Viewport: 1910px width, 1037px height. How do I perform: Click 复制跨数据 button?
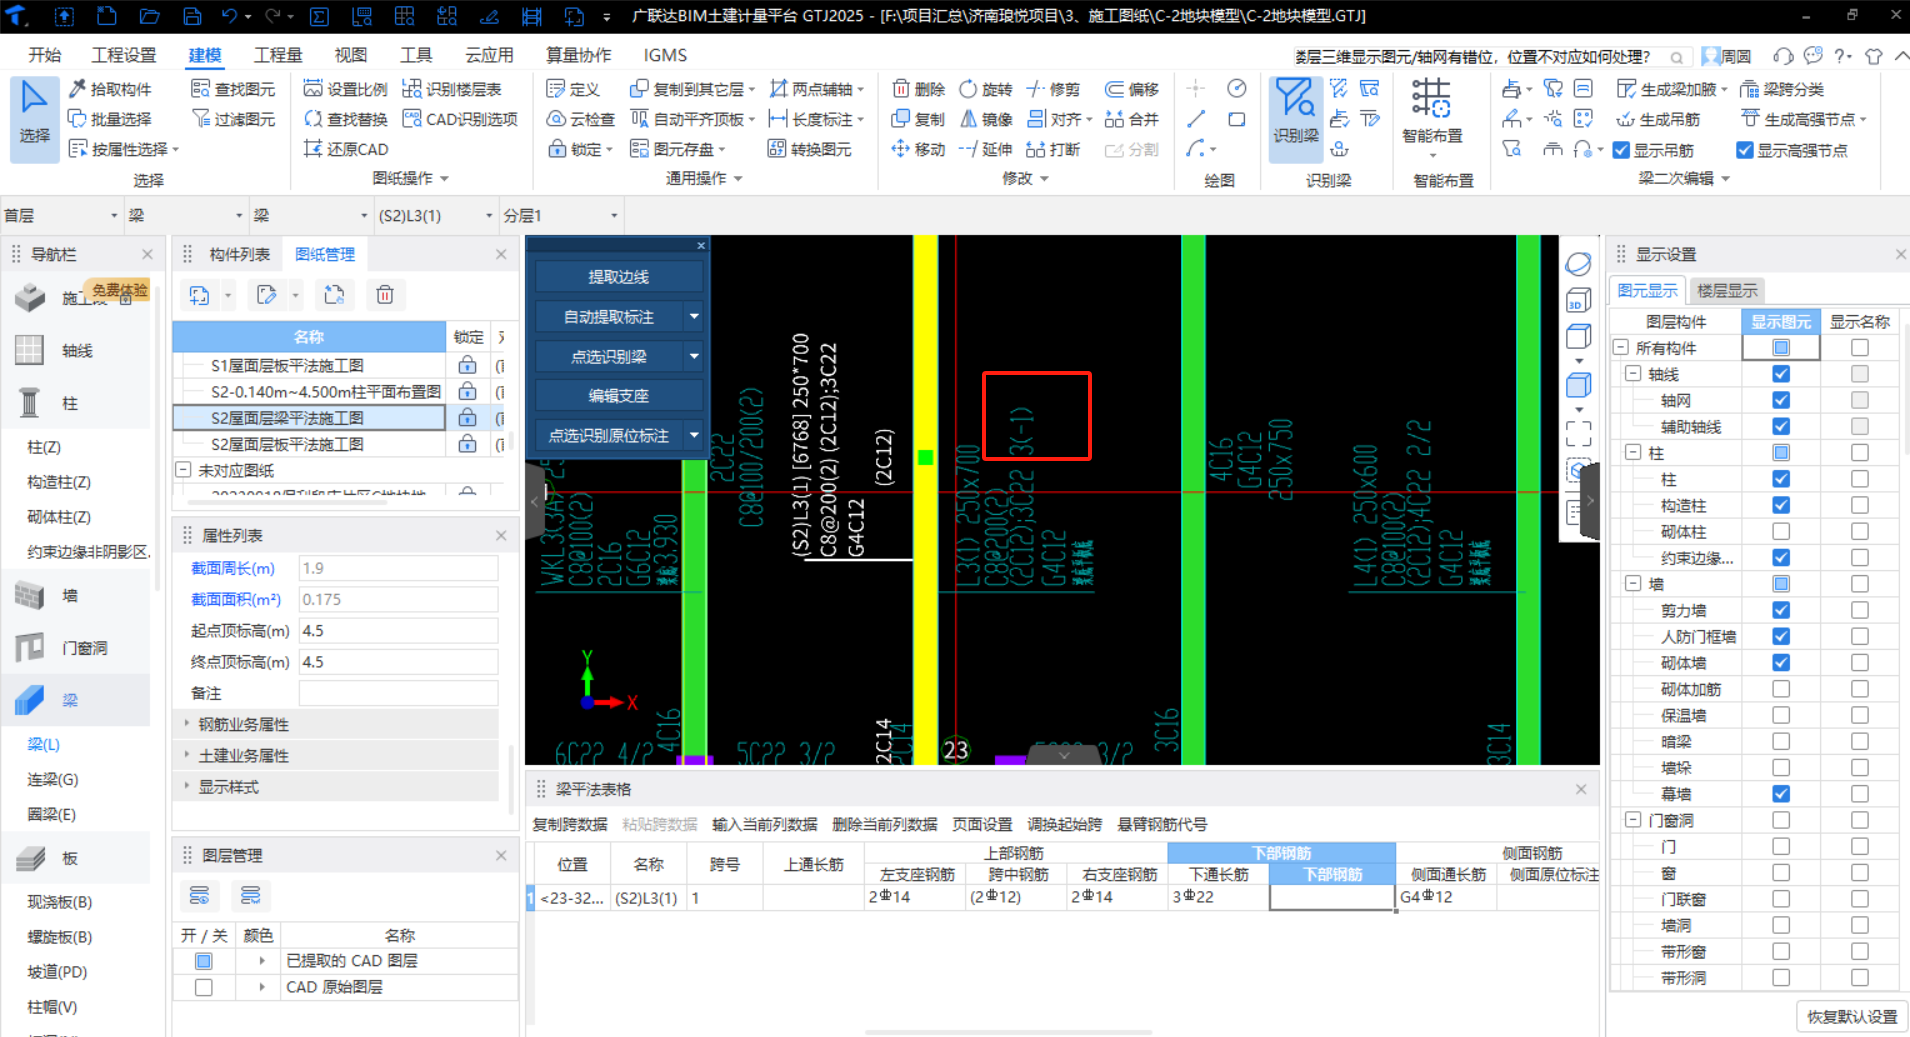569,824
